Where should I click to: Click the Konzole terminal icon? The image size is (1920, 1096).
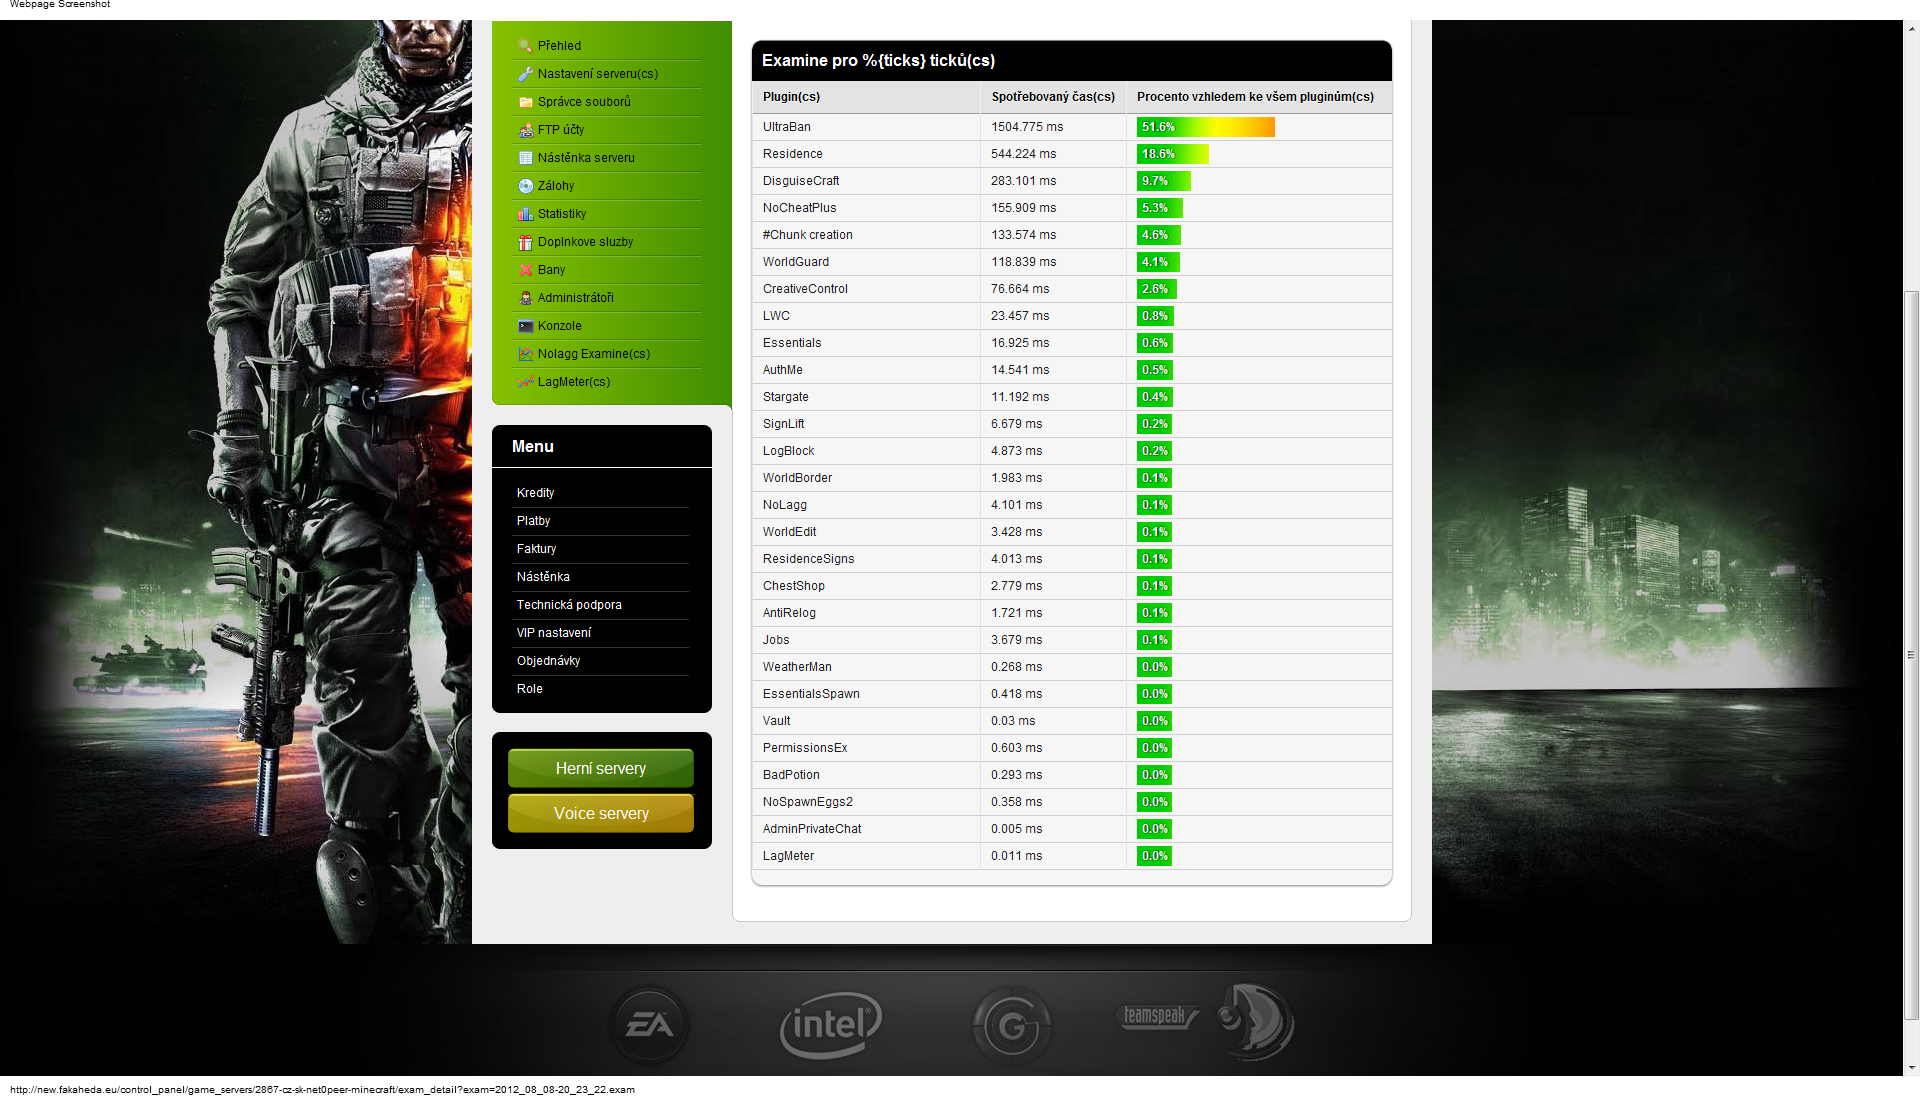(525, 325)
